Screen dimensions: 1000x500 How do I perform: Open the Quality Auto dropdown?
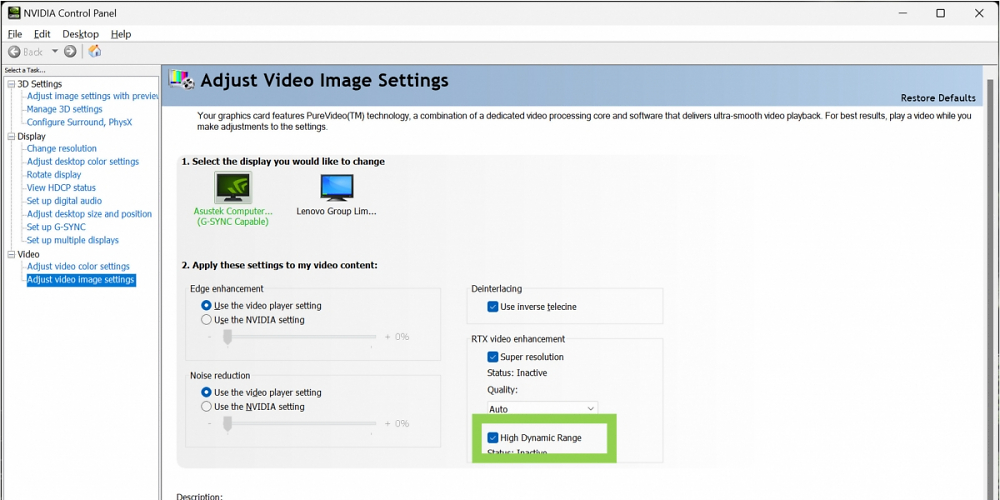(542, 408)
